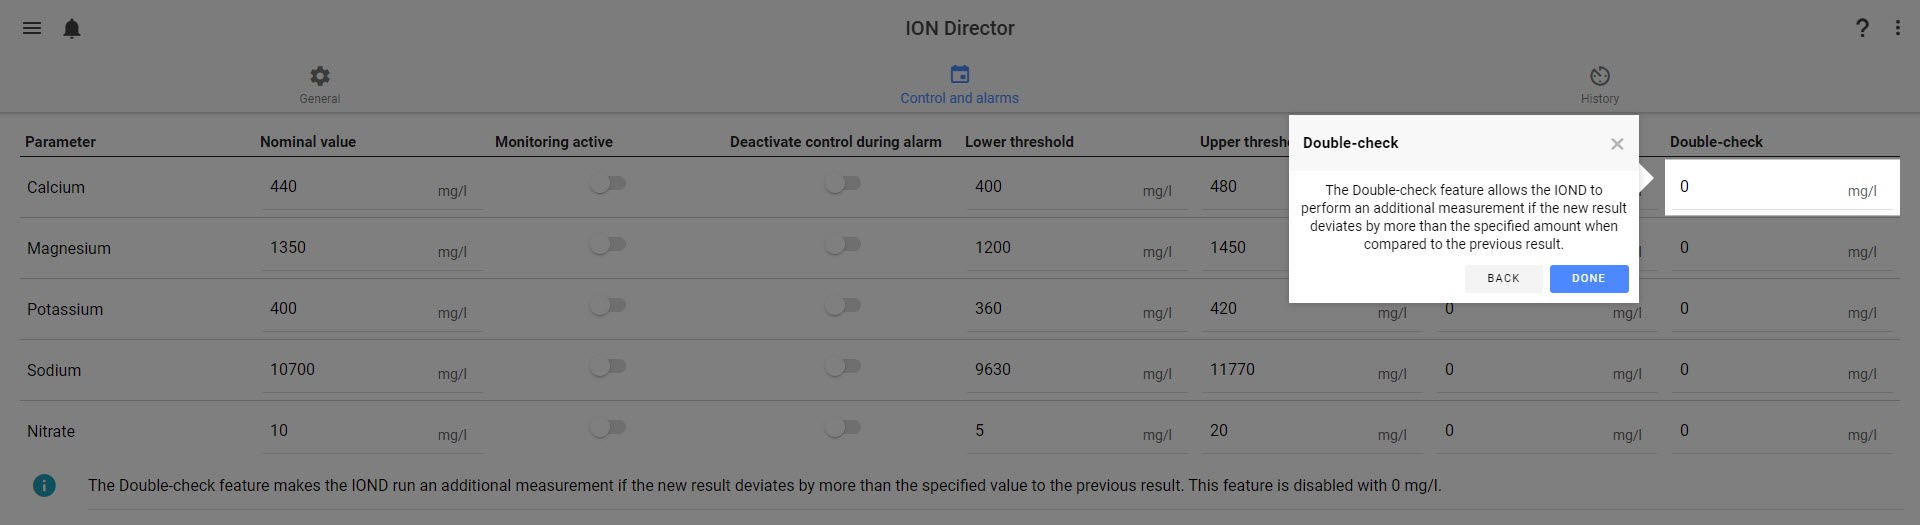Switch to the General tab
The image size is (1920, 525).
(x=320, y=84)
